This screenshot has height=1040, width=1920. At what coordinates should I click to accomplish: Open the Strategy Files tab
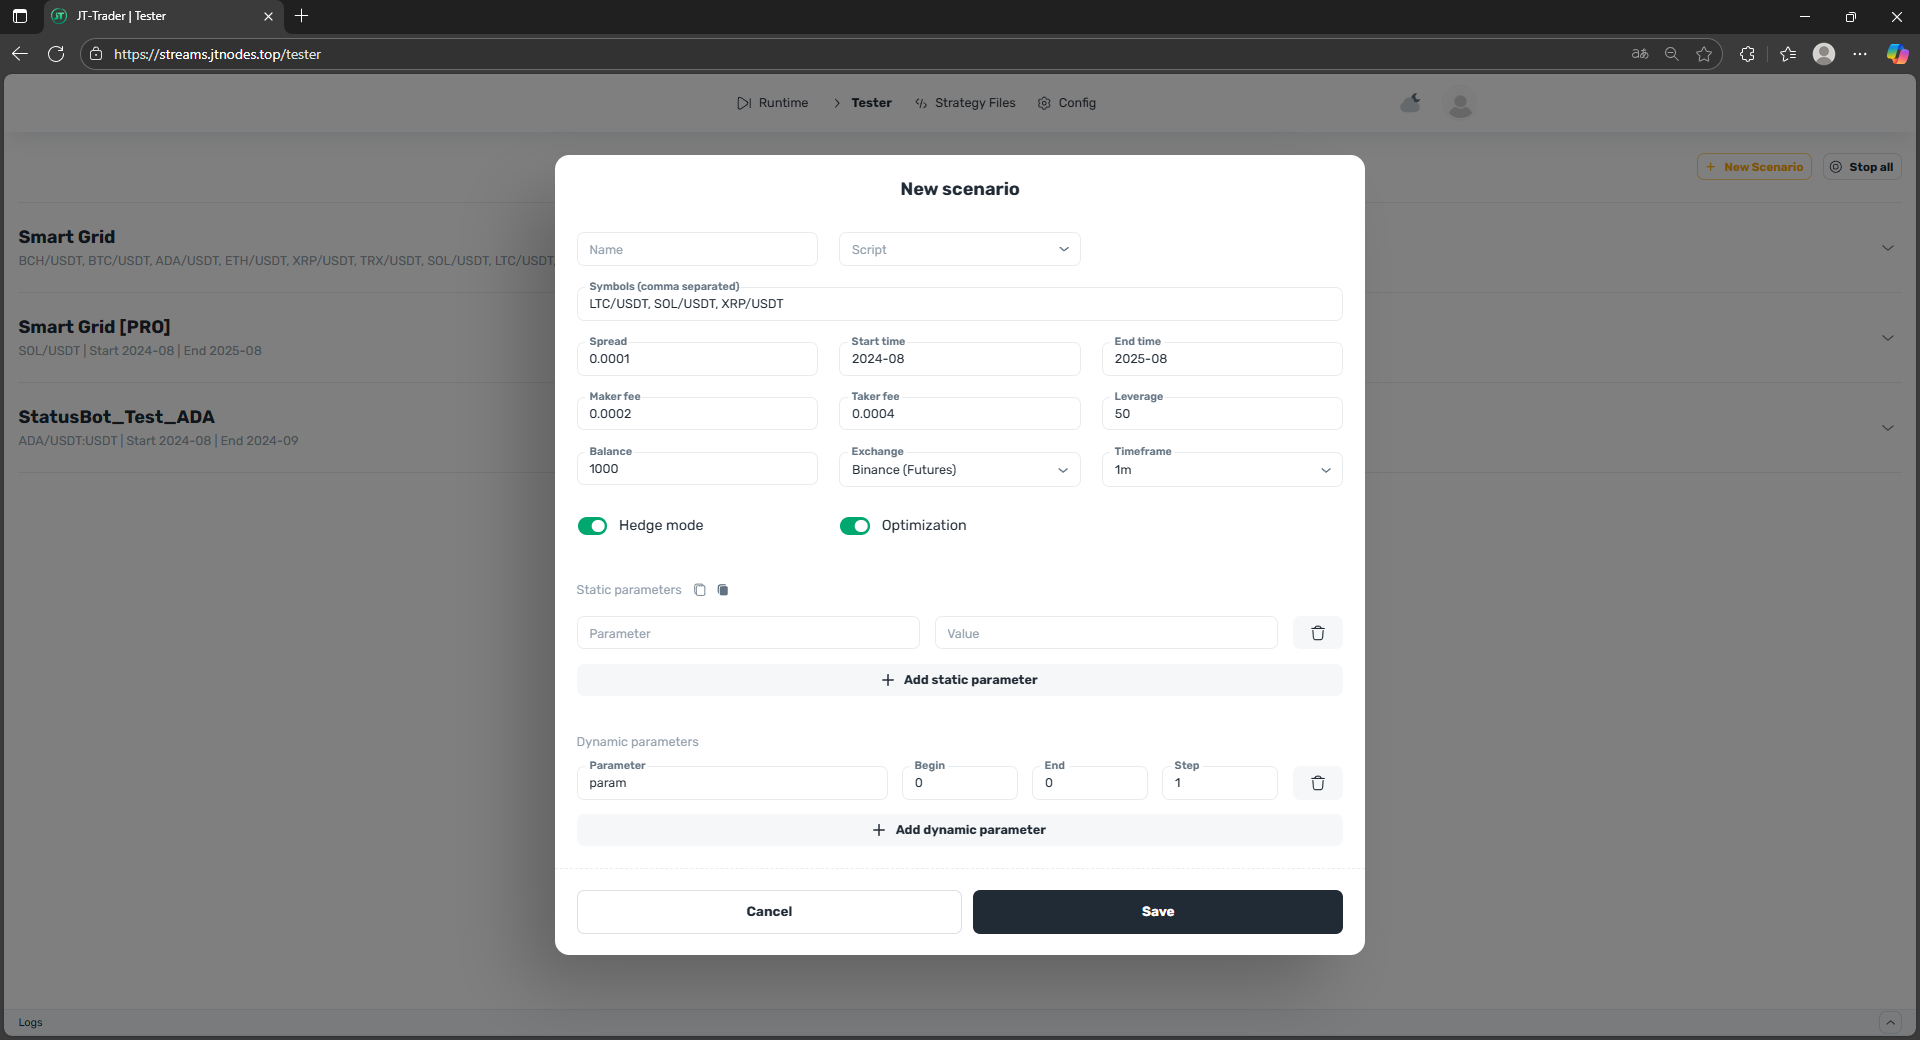965,103
